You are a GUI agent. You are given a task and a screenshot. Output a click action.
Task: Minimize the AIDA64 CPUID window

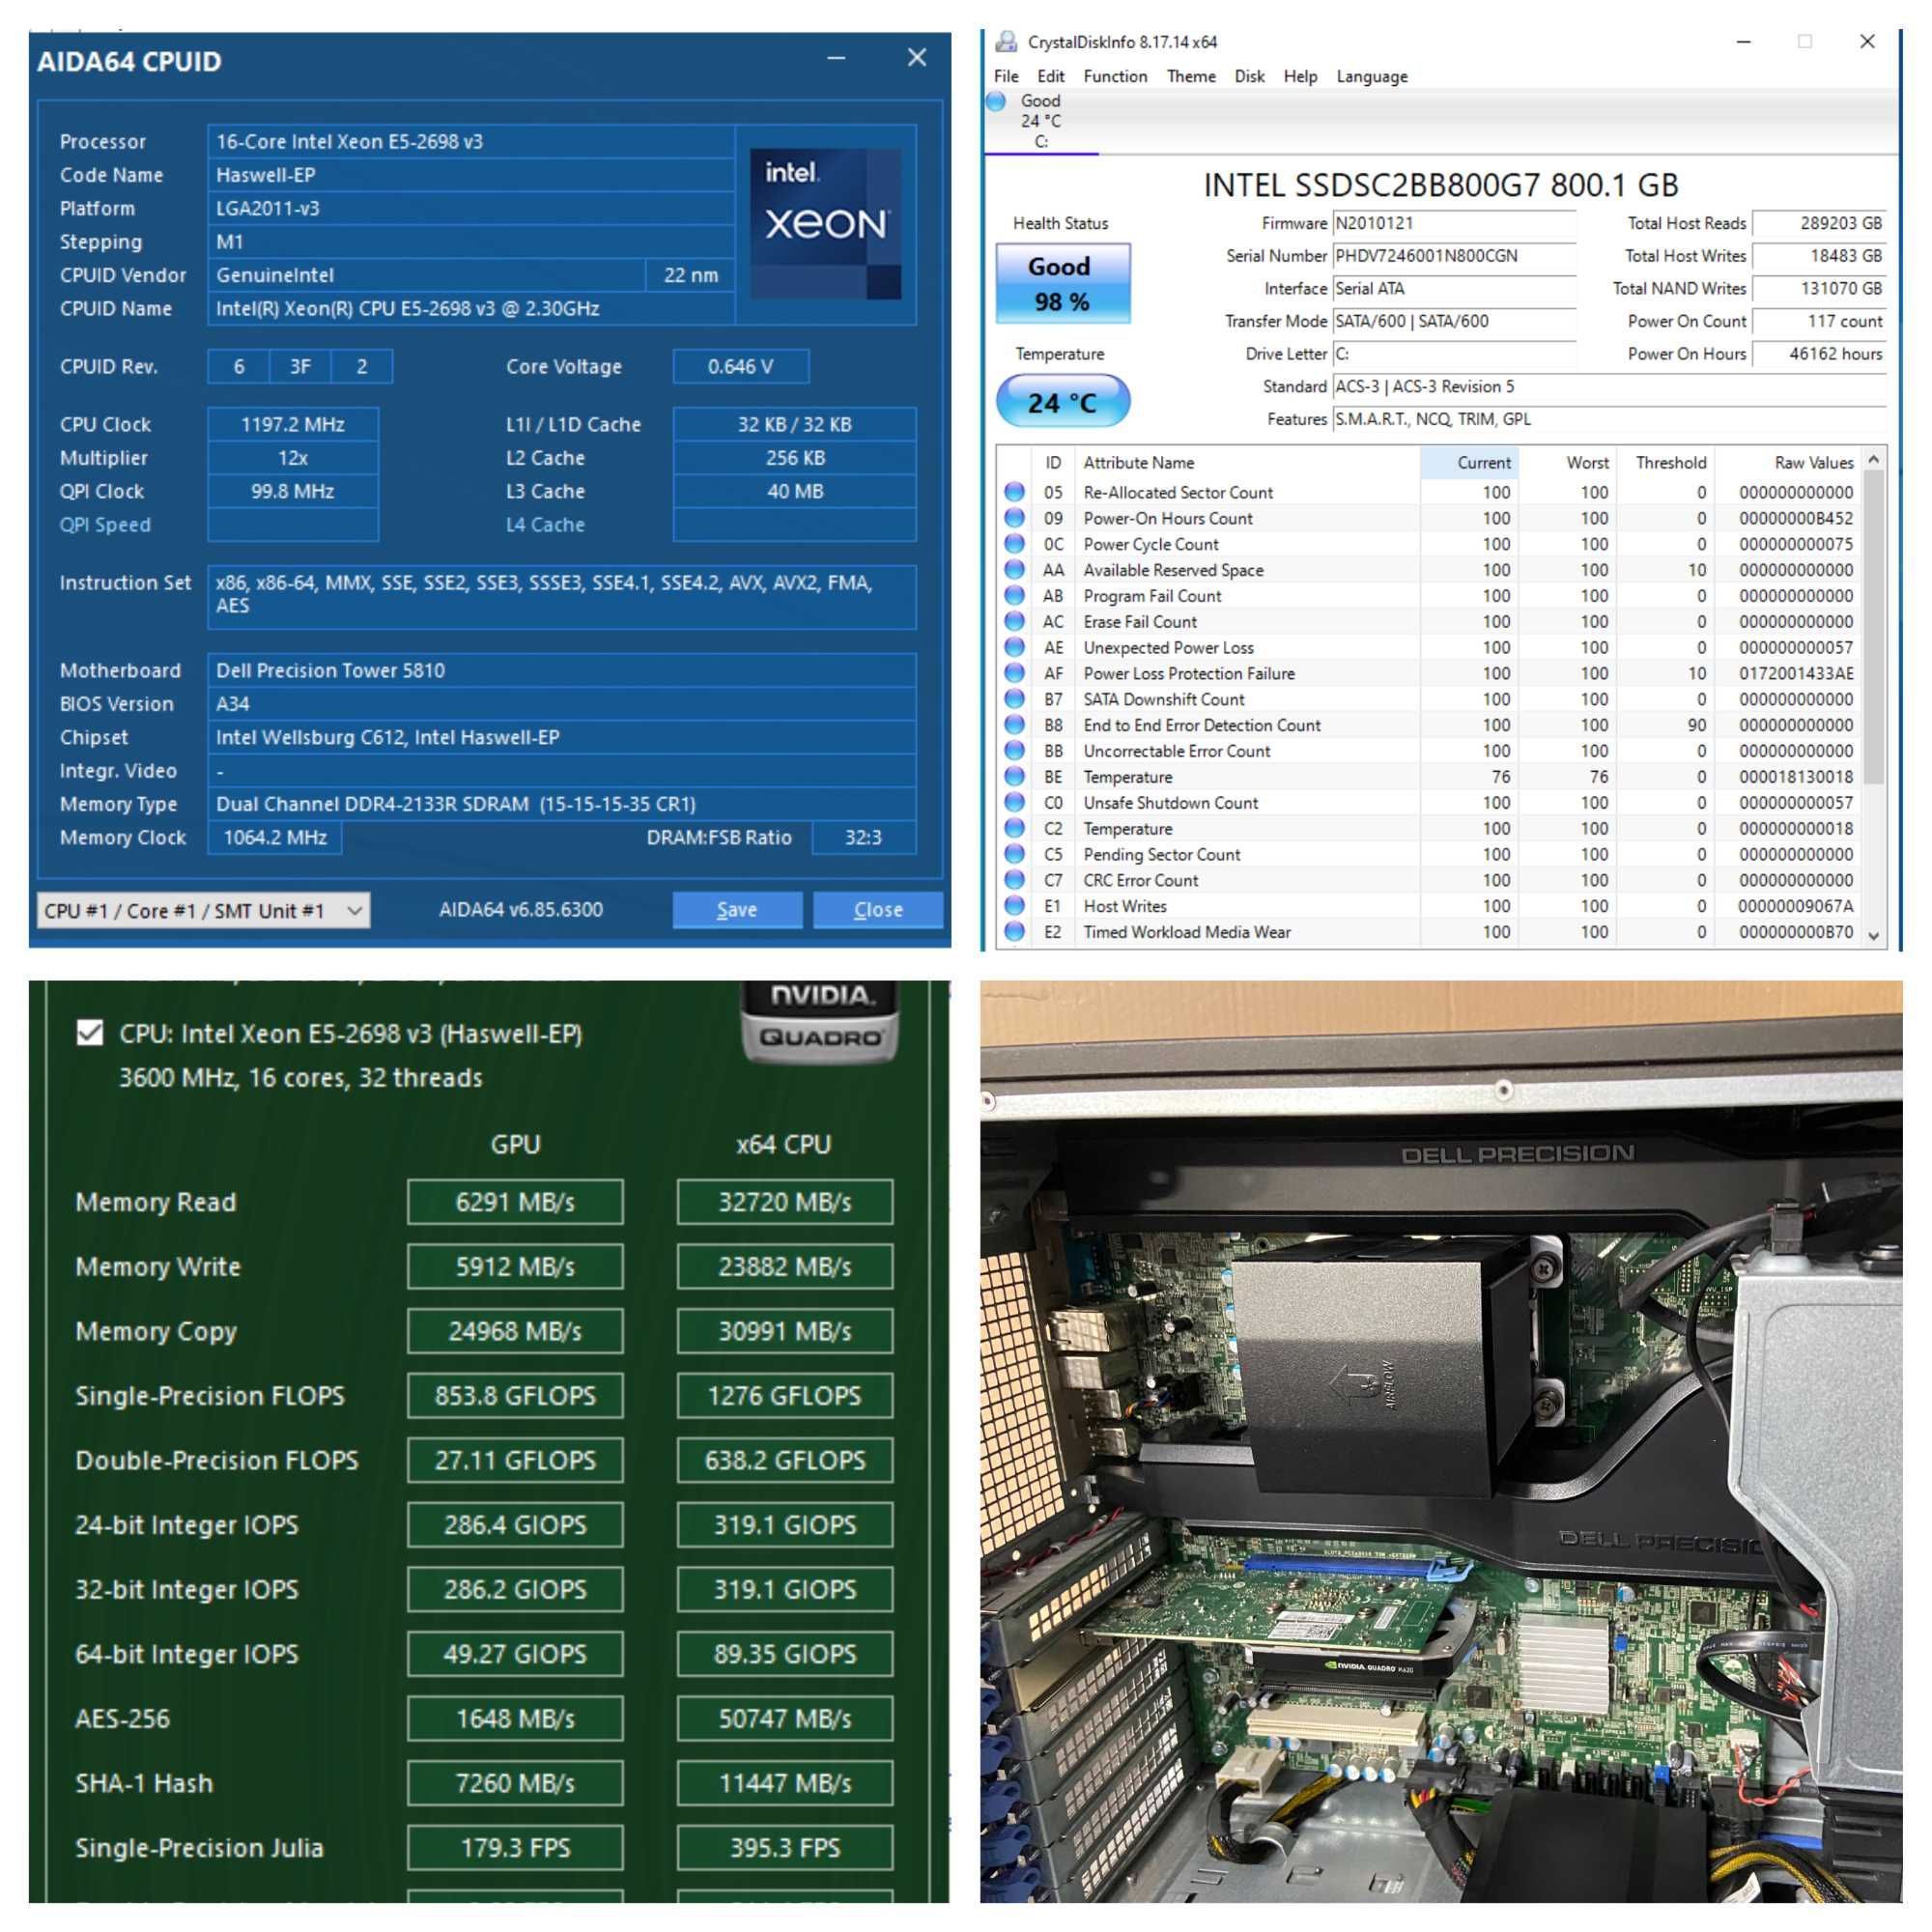836,59
